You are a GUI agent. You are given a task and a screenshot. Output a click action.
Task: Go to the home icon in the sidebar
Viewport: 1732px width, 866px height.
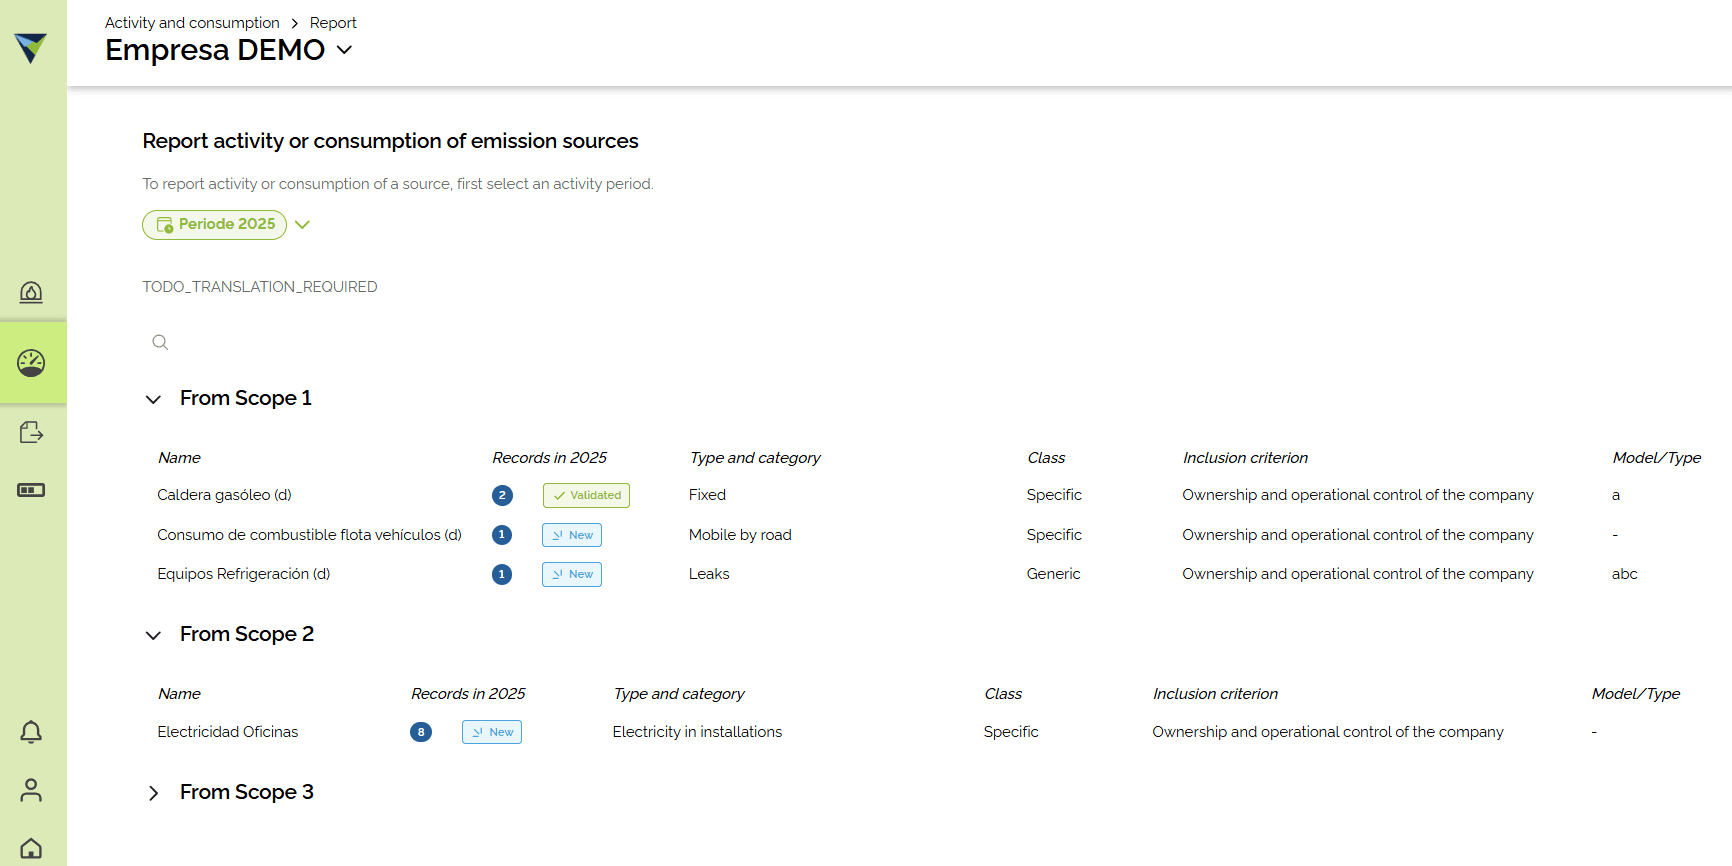coord(31,848)
